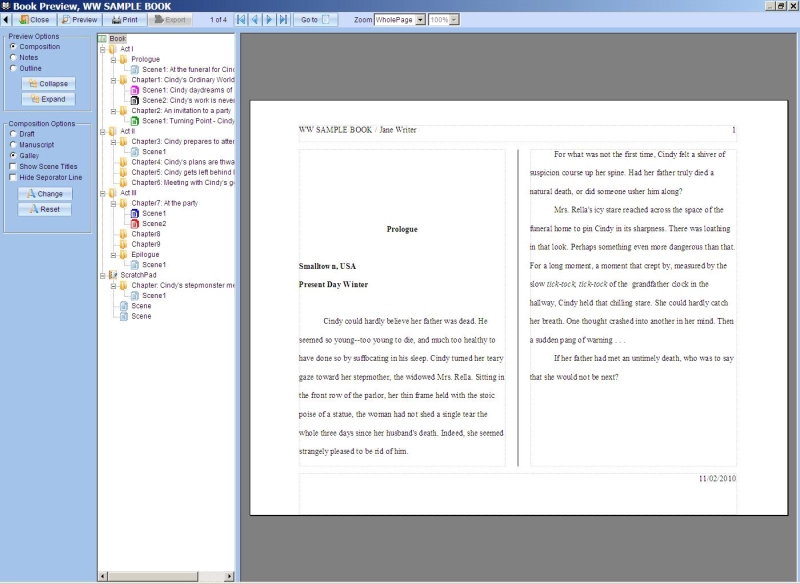The height and width of the screenshot is (584, 800).
Task: Click the red Scene2 icon under Chapter7
Action: 135,223
